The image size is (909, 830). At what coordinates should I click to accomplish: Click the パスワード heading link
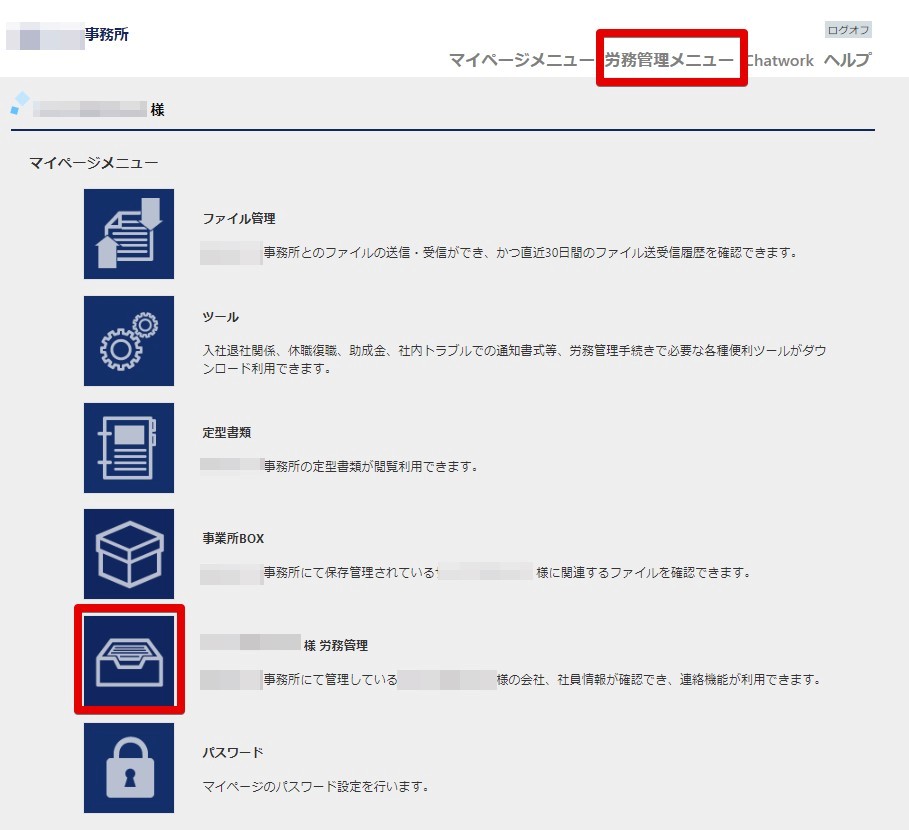pyautogui.click(x=232, y=752)
